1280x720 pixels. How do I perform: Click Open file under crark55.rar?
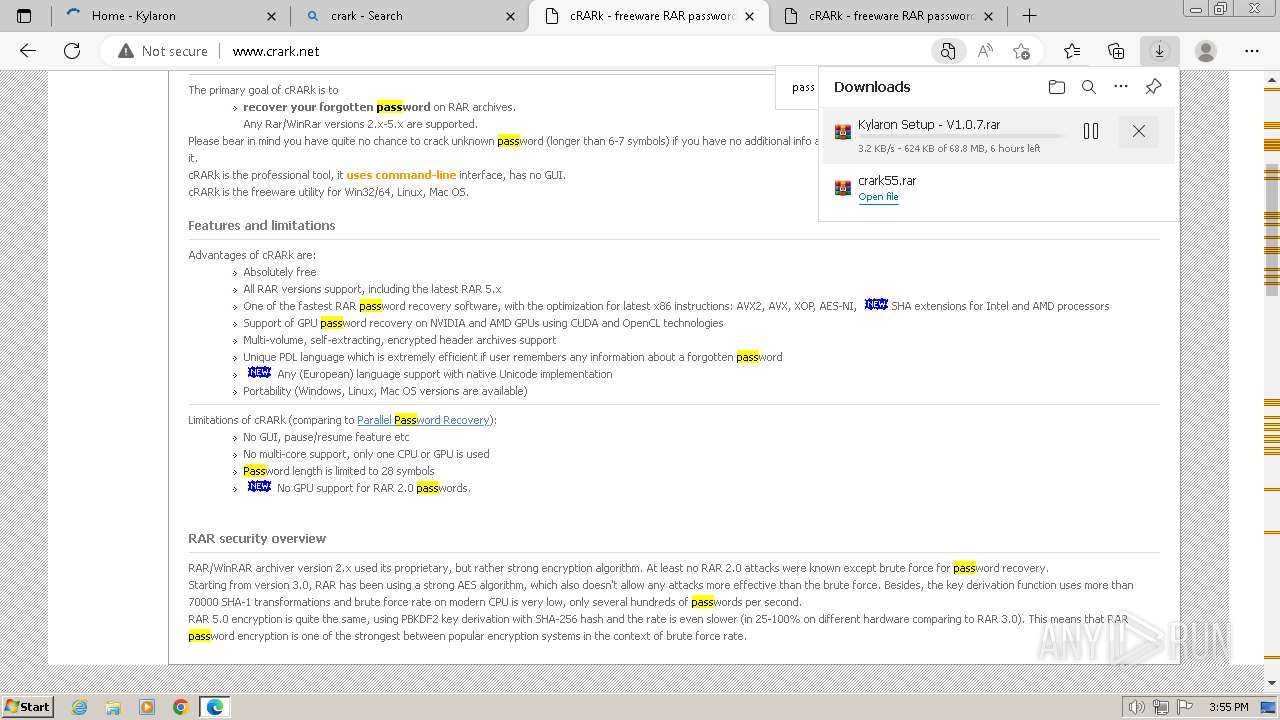[x=878, y=197]
